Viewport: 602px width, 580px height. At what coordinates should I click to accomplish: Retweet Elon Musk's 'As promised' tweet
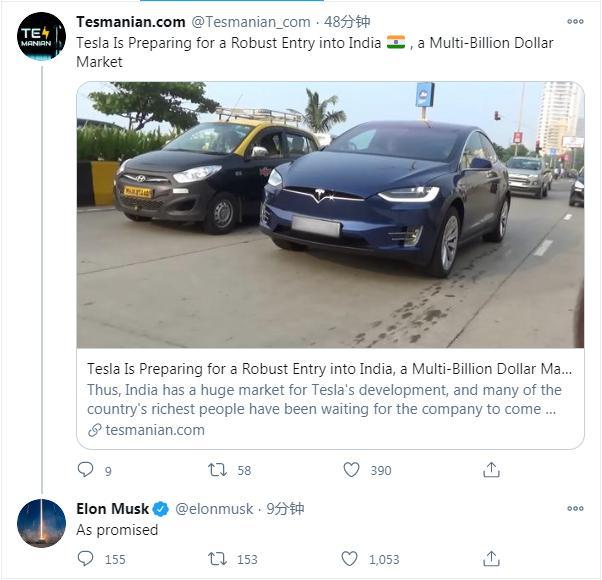[217, 559]
